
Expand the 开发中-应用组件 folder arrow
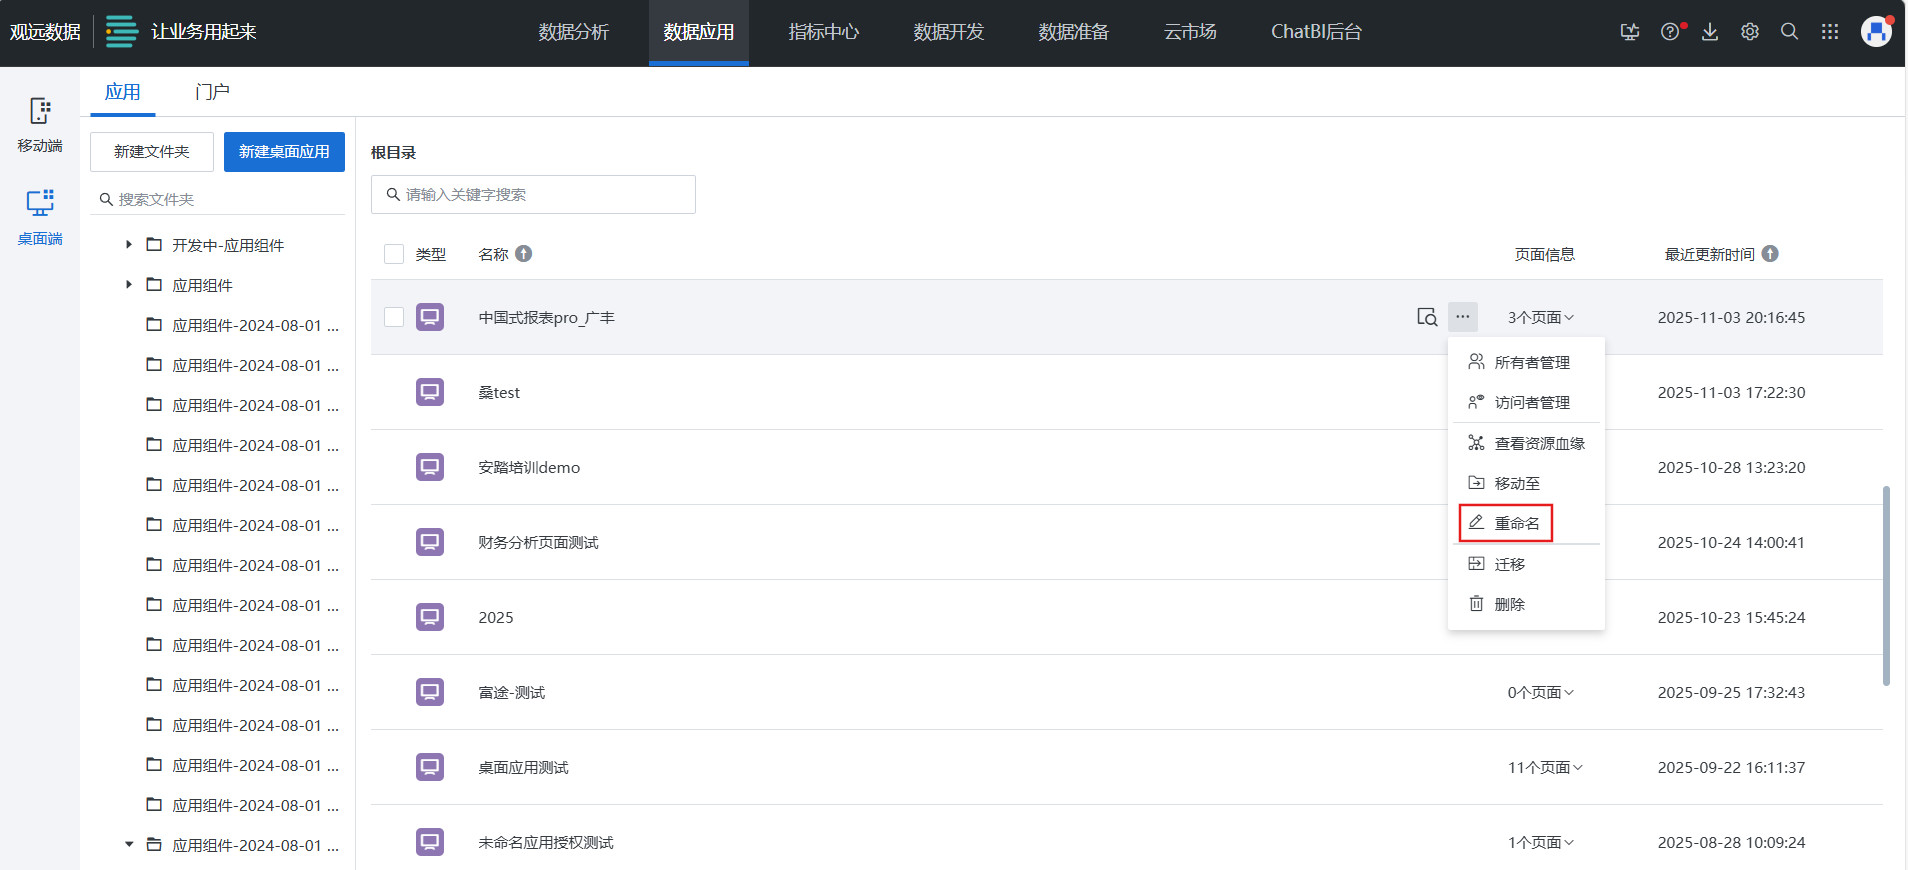pyautogui.click(x=129, y=245)
